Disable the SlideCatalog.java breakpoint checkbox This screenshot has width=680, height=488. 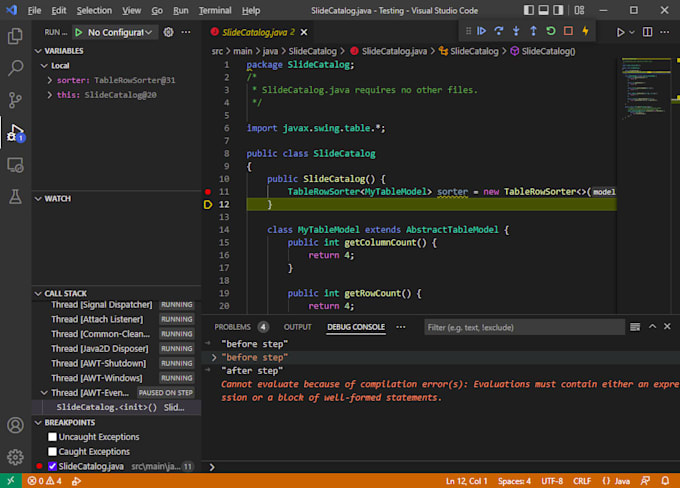coord(52,466)
